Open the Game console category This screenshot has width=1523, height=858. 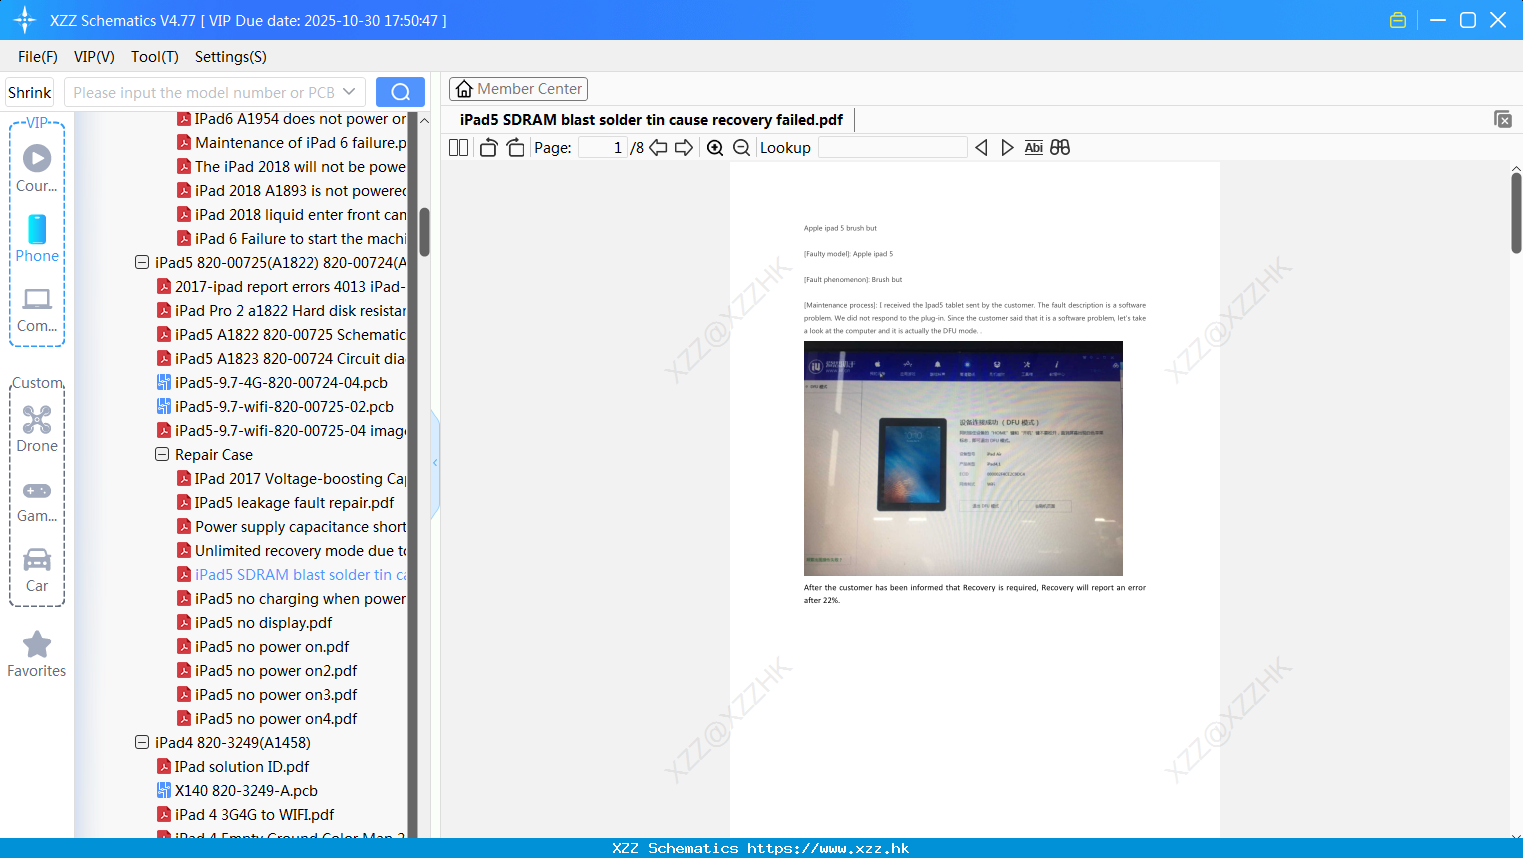(37, 502)
